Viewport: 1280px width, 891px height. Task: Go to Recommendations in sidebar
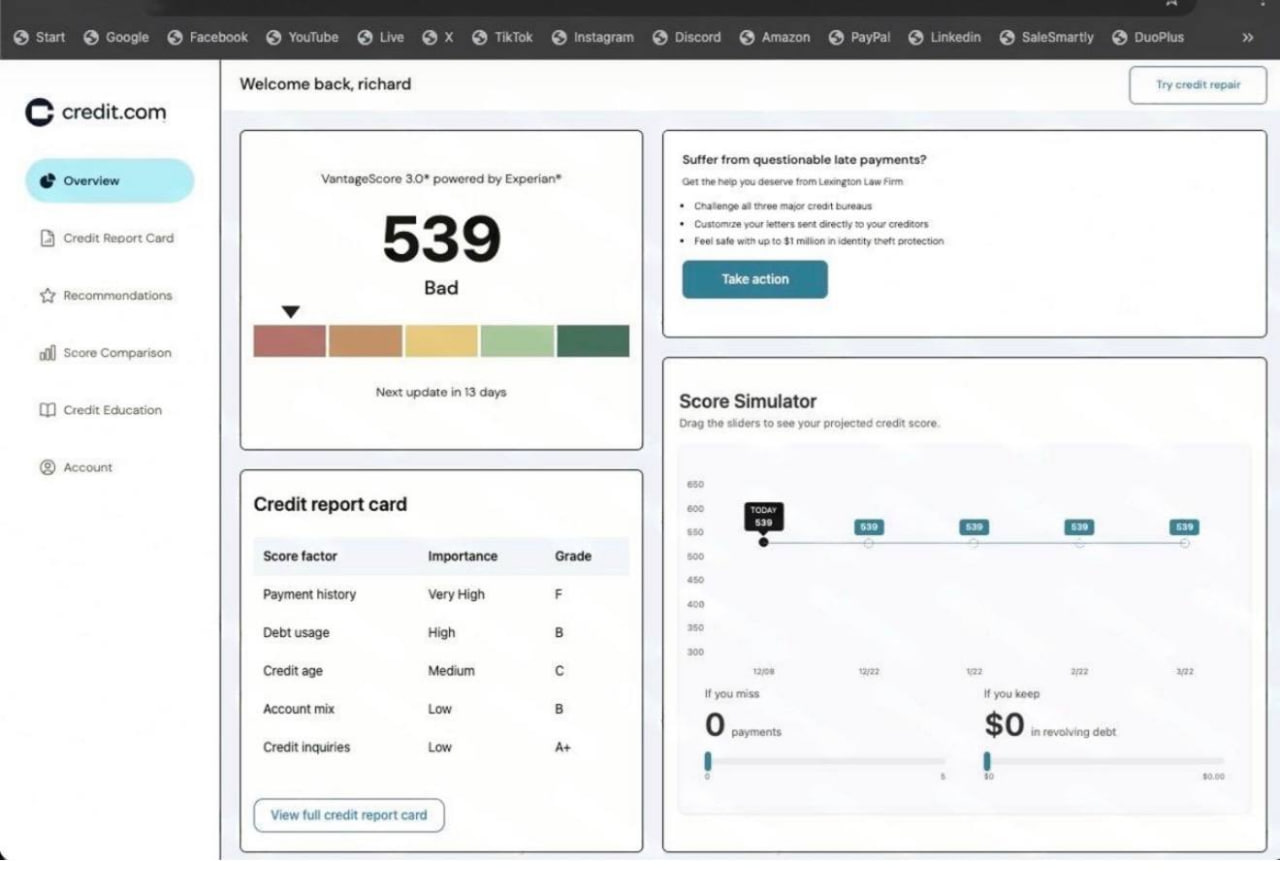[117, 296]
